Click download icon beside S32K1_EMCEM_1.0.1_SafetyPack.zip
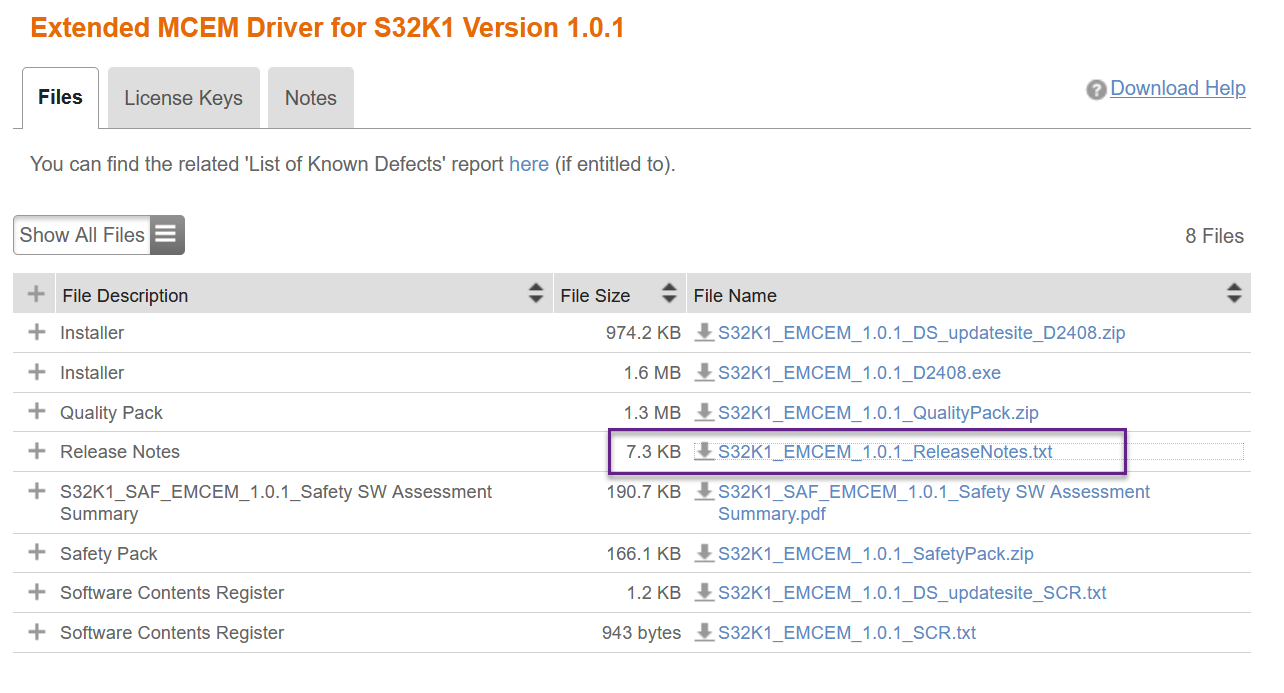 705,553
